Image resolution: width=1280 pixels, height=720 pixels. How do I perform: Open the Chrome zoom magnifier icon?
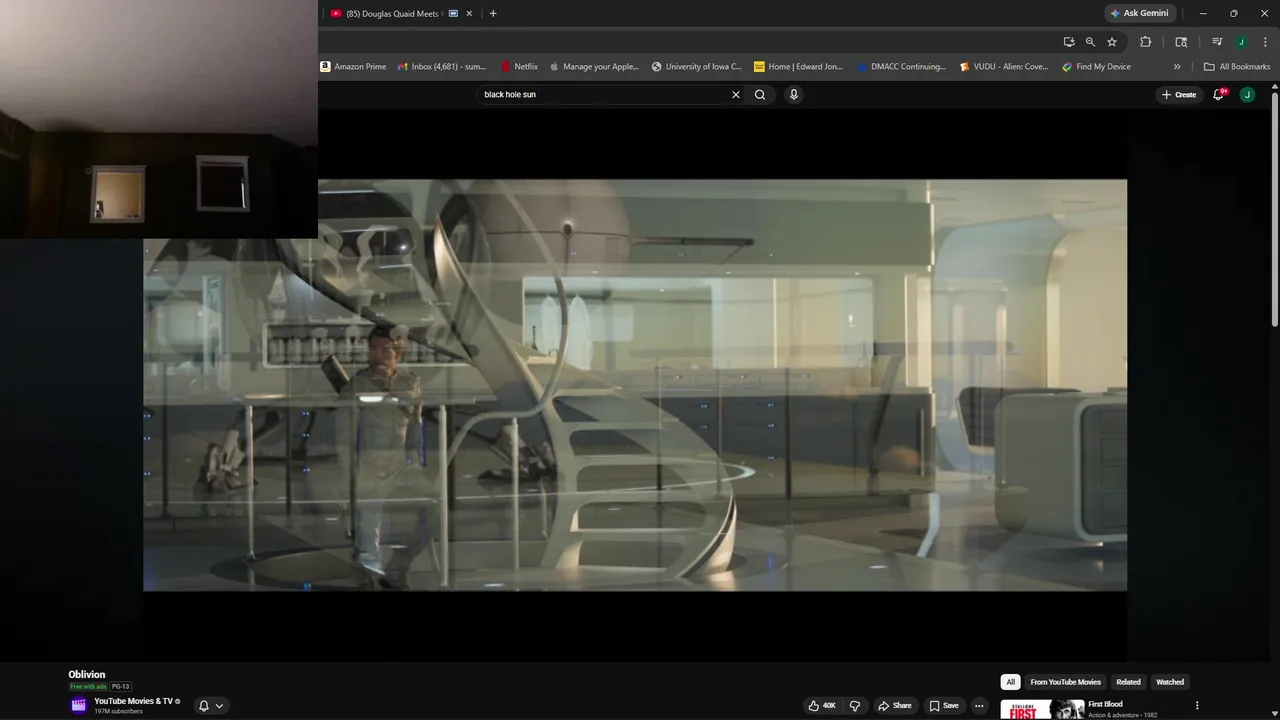tap(1090, 42)
